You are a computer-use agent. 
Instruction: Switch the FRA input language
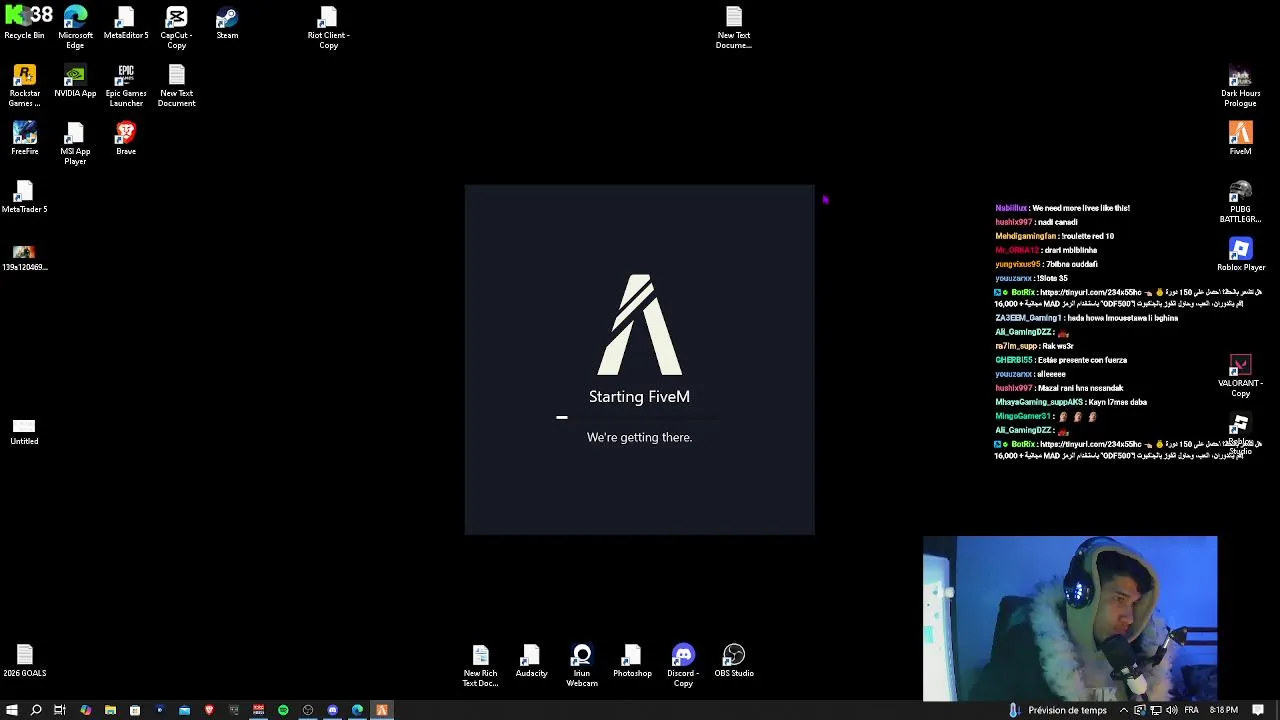pos(1191,710)
